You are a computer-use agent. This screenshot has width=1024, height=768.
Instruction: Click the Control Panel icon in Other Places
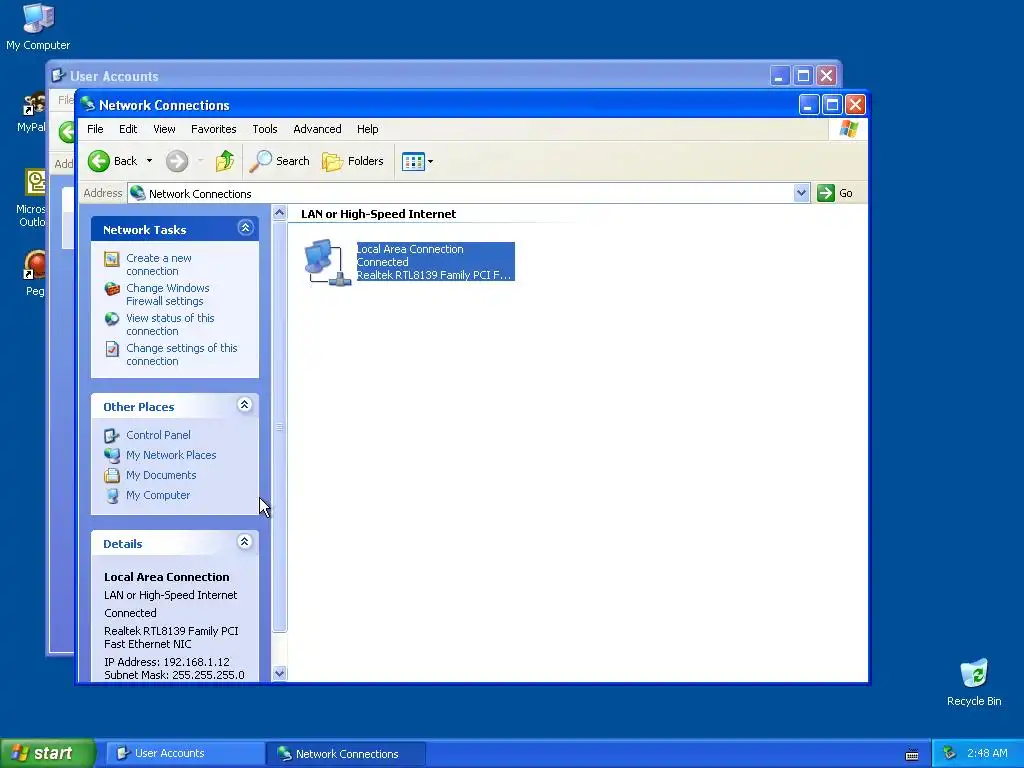coord(112,435)
